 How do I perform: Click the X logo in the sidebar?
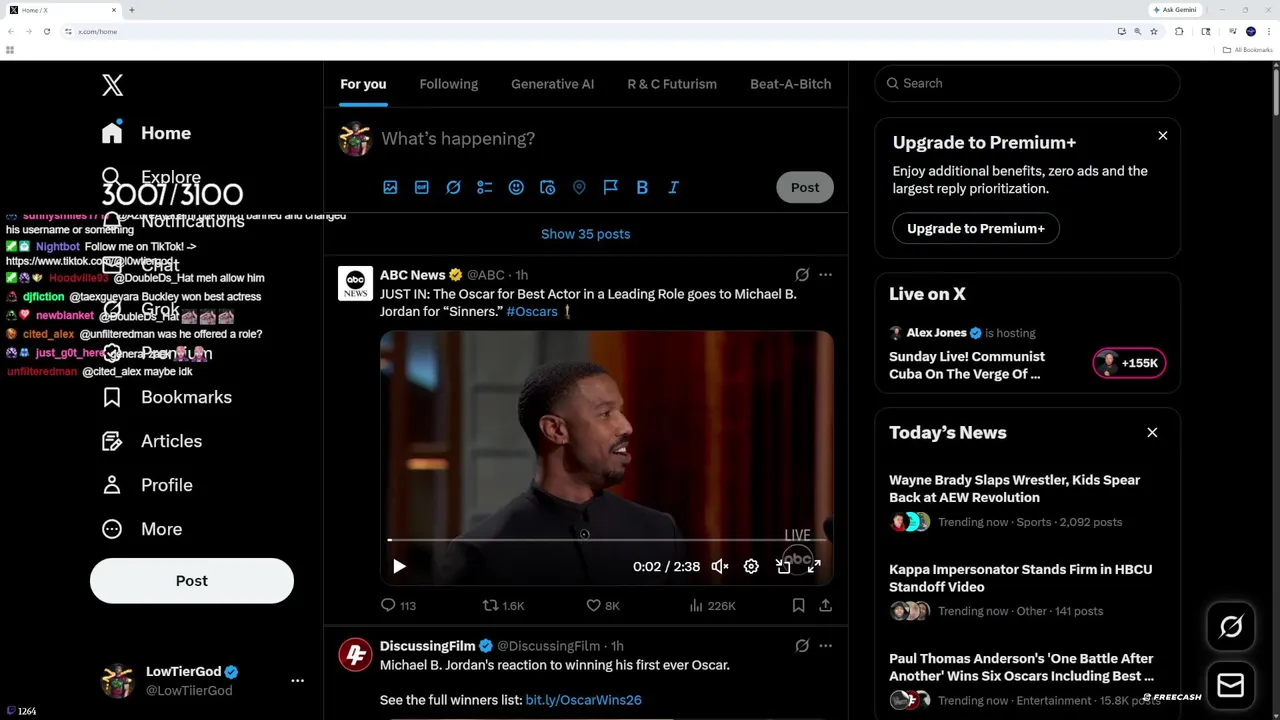[112, 85]
